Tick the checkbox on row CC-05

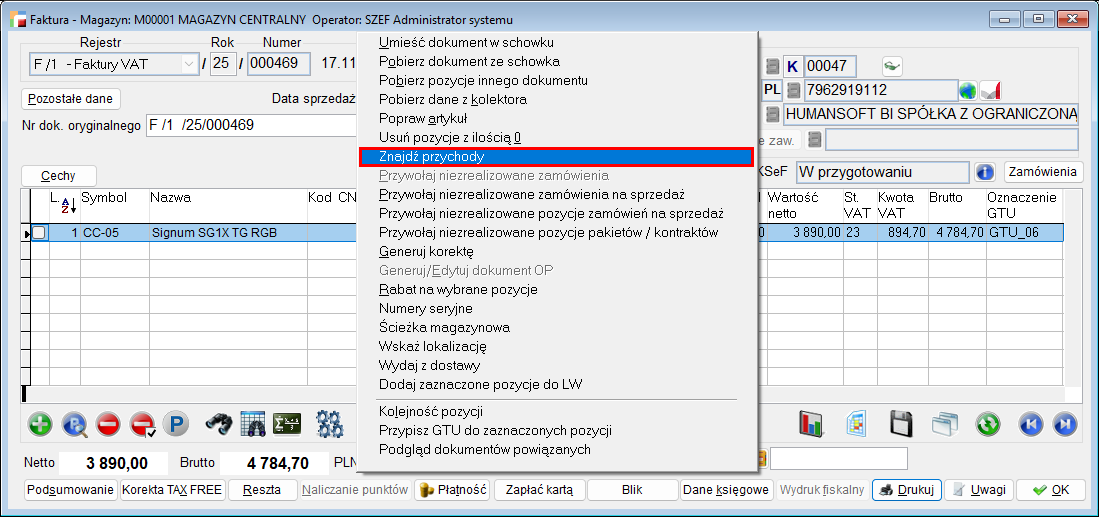39,233
